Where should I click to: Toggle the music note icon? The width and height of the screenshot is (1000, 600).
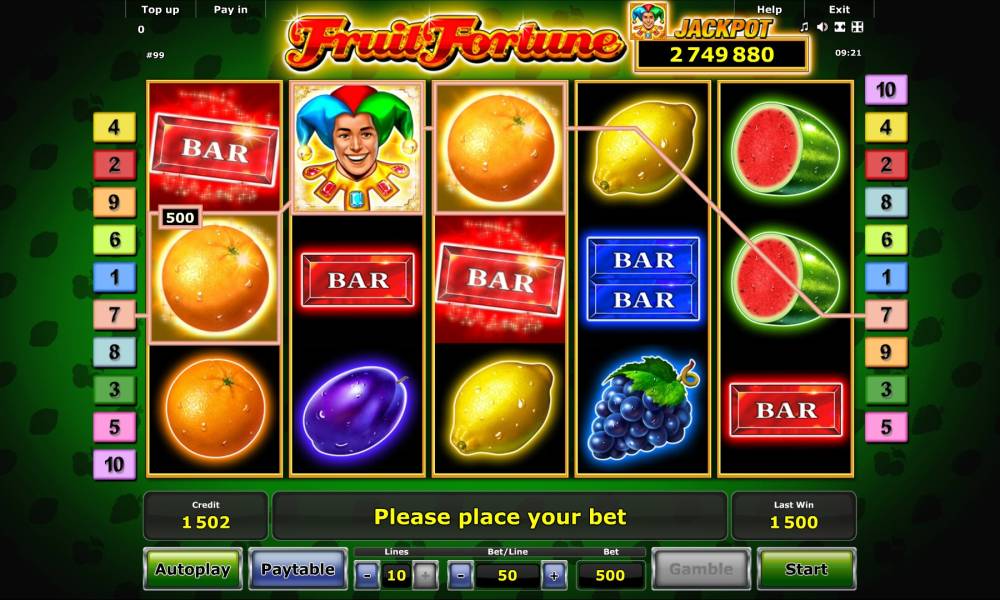pos(804,27)
